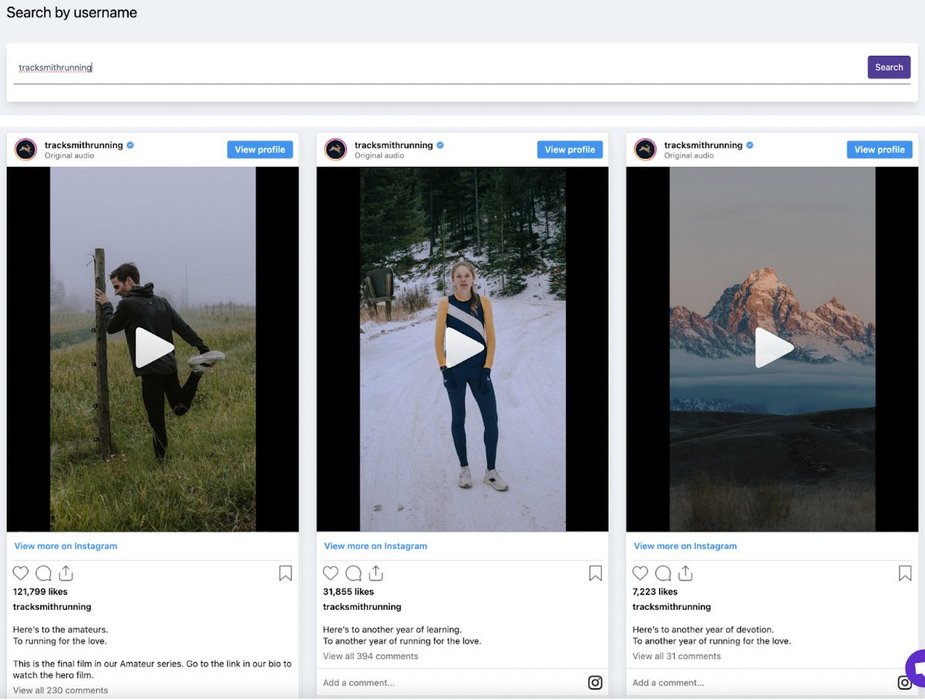Focus the username search input field

[439, 68]
